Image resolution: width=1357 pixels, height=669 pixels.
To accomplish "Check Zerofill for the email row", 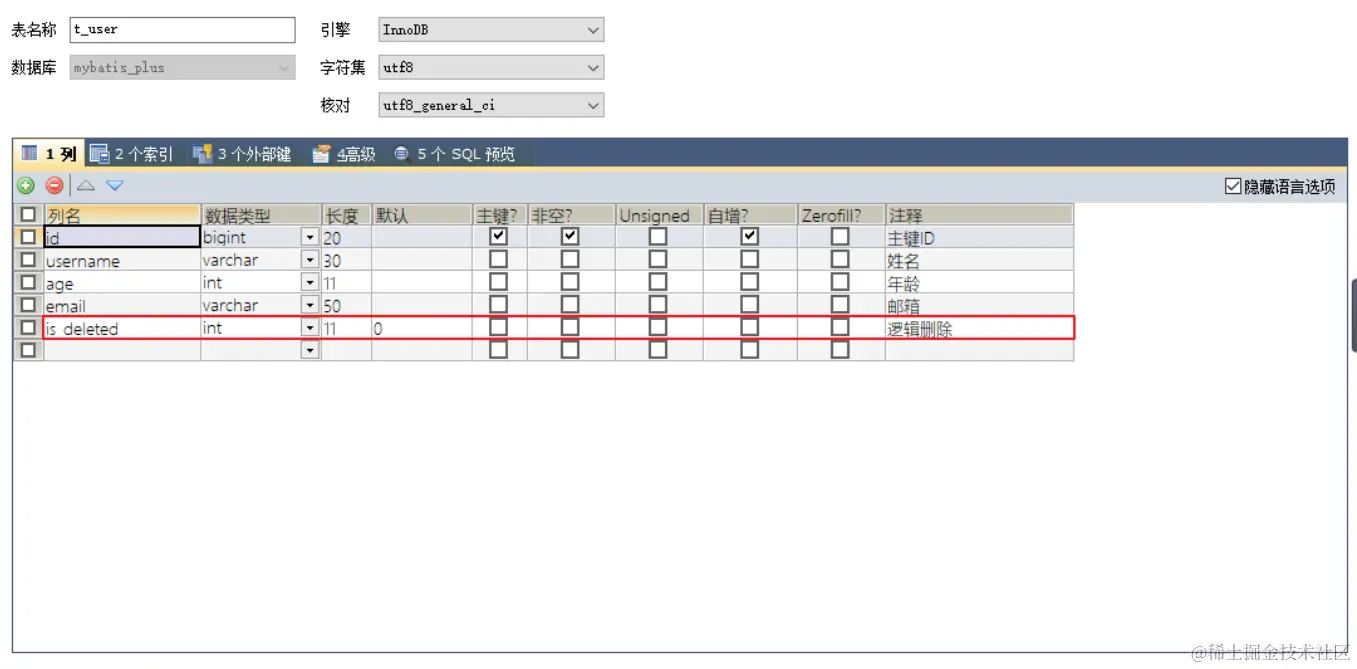I will point(840,305).
